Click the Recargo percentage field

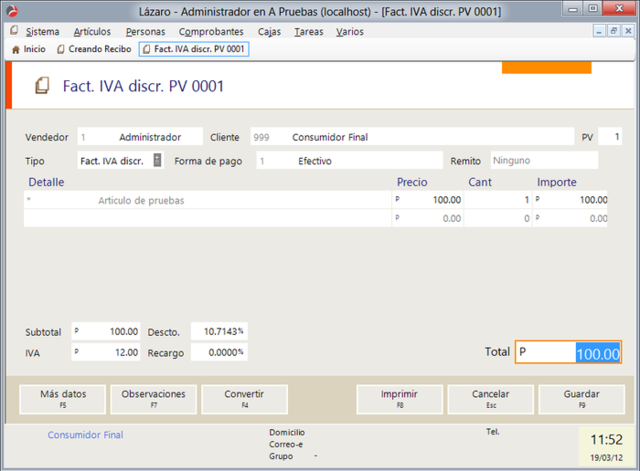point(219,352)
